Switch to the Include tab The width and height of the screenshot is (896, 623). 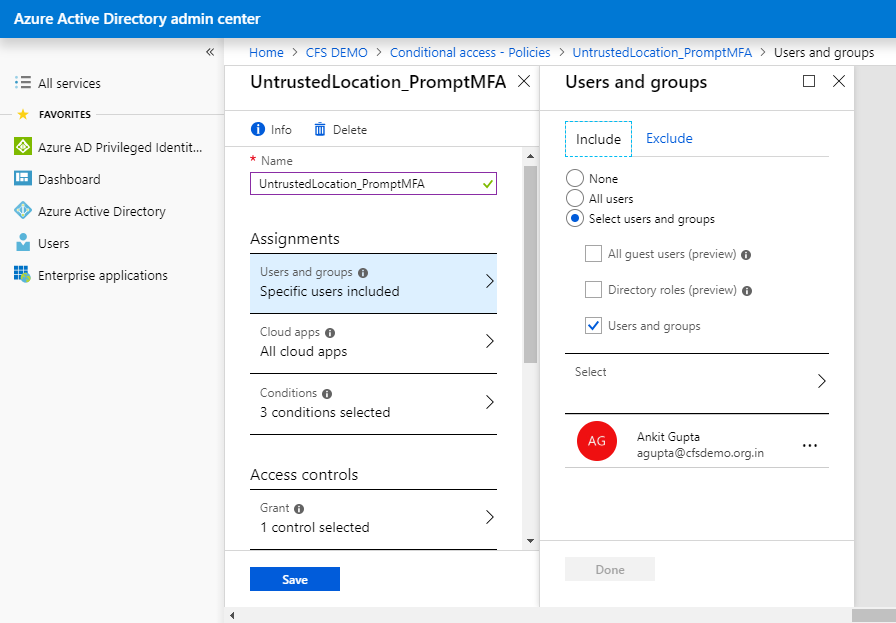coord(598,139)
